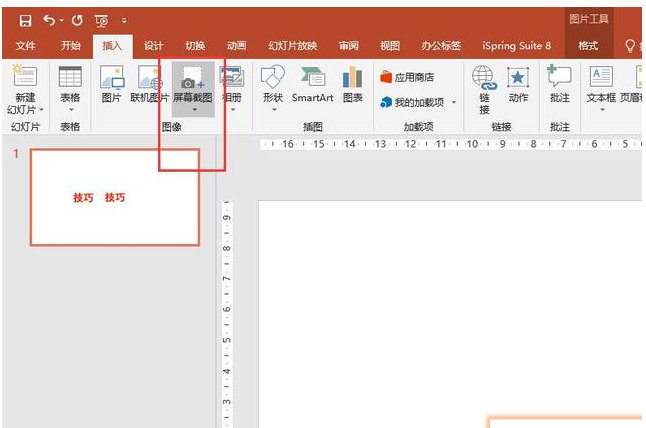Click the Save icon in quick access toolbar
The height and width of the screenshot is (428, 646).
coord(26,21)
